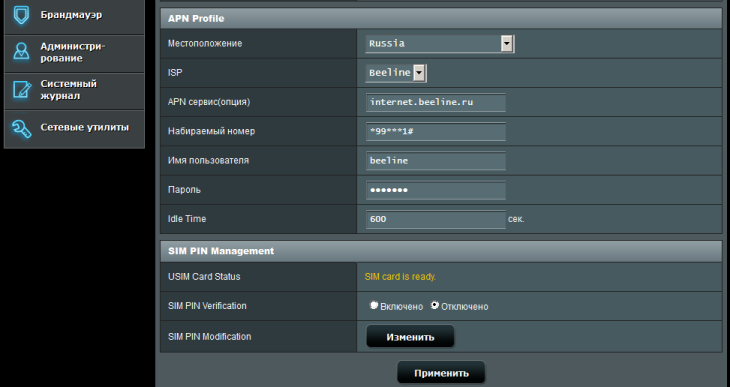Click the Firewall shield icon
Image resolution: width=730 pixels, height=387 pixels.
click(21, 15)
